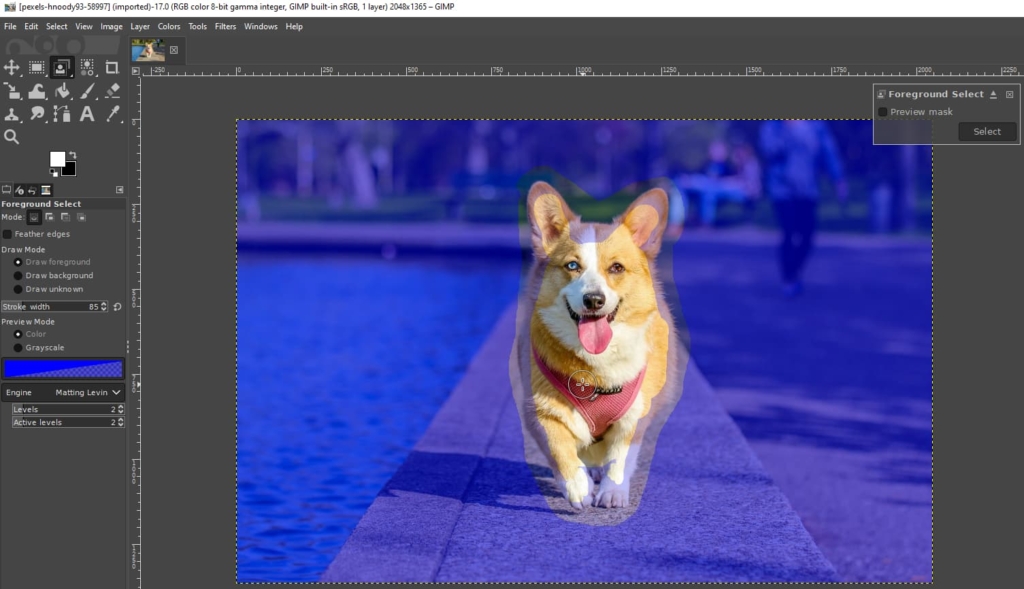Select the Move tool

(x=13, y=67)
